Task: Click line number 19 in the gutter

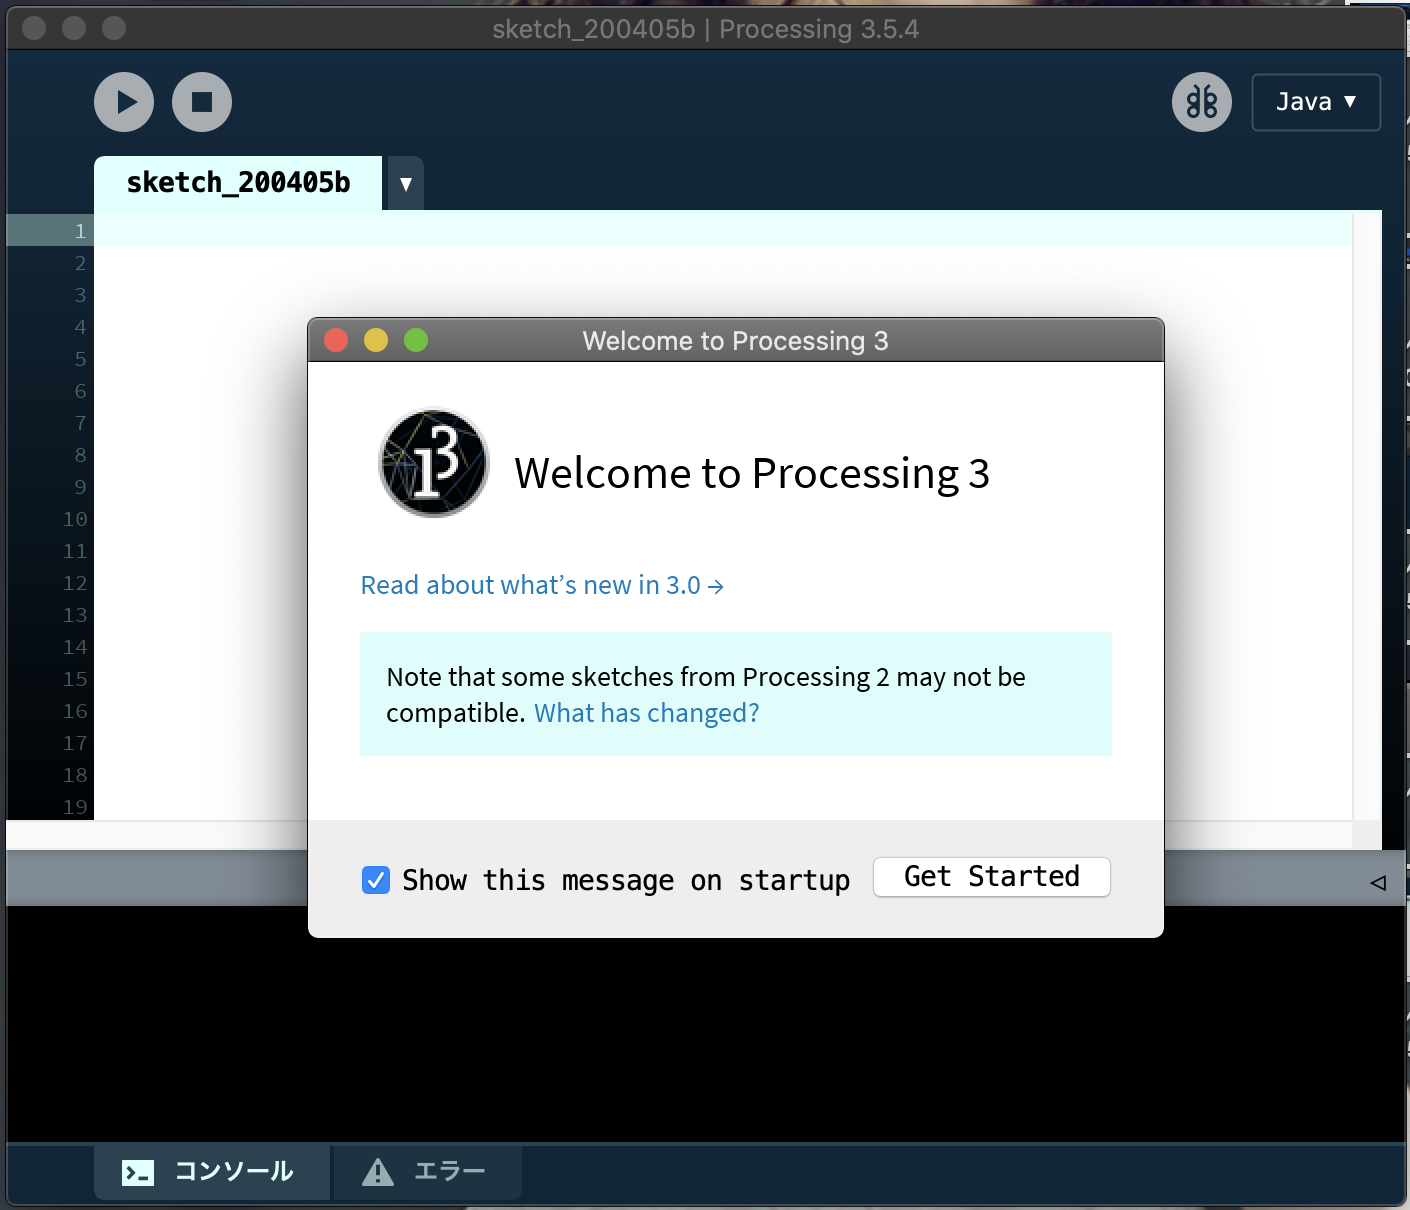Action: (75, 807)
